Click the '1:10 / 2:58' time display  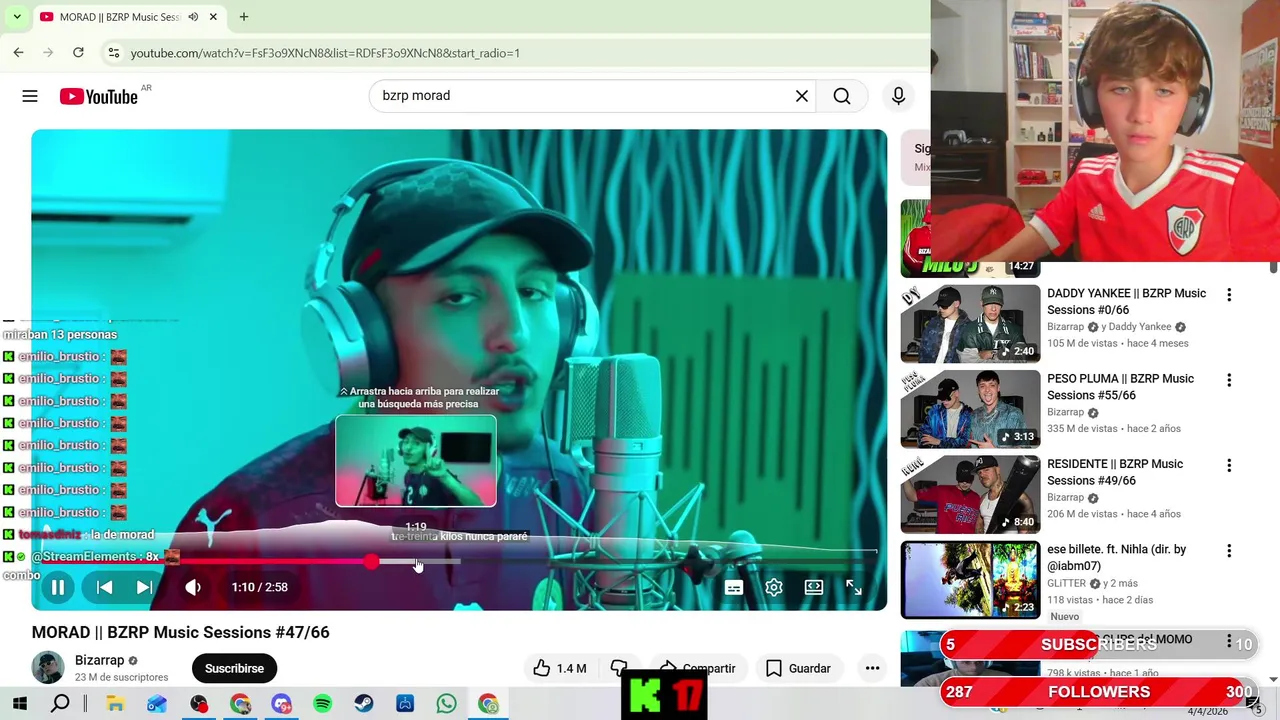[259, 588]
